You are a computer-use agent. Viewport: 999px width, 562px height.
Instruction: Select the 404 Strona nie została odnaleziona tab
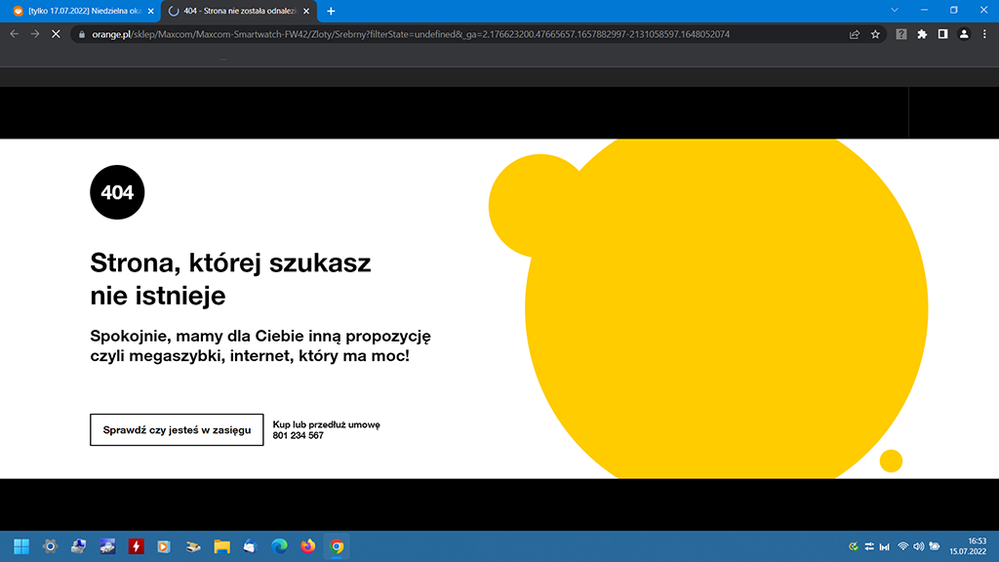238,11
